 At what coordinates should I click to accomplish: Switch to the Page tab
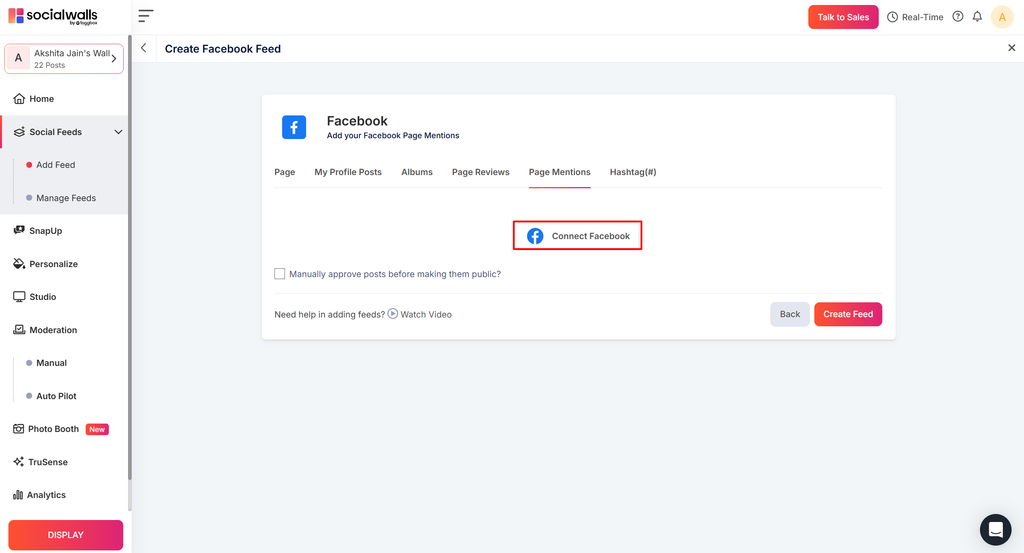point(285,172)
